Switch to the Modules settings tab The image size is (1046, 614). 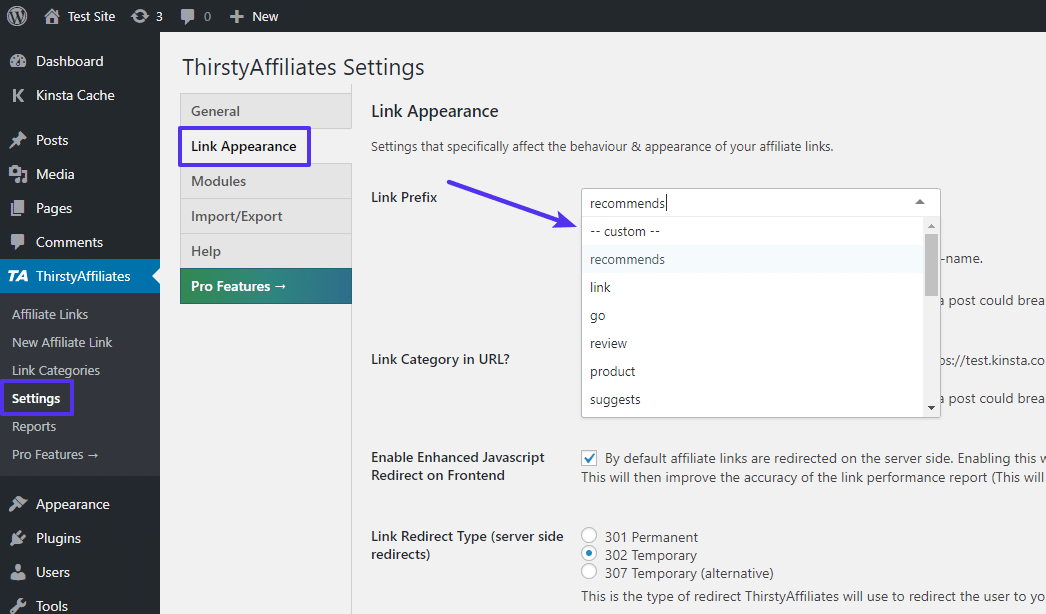click(x=218, y=181)
